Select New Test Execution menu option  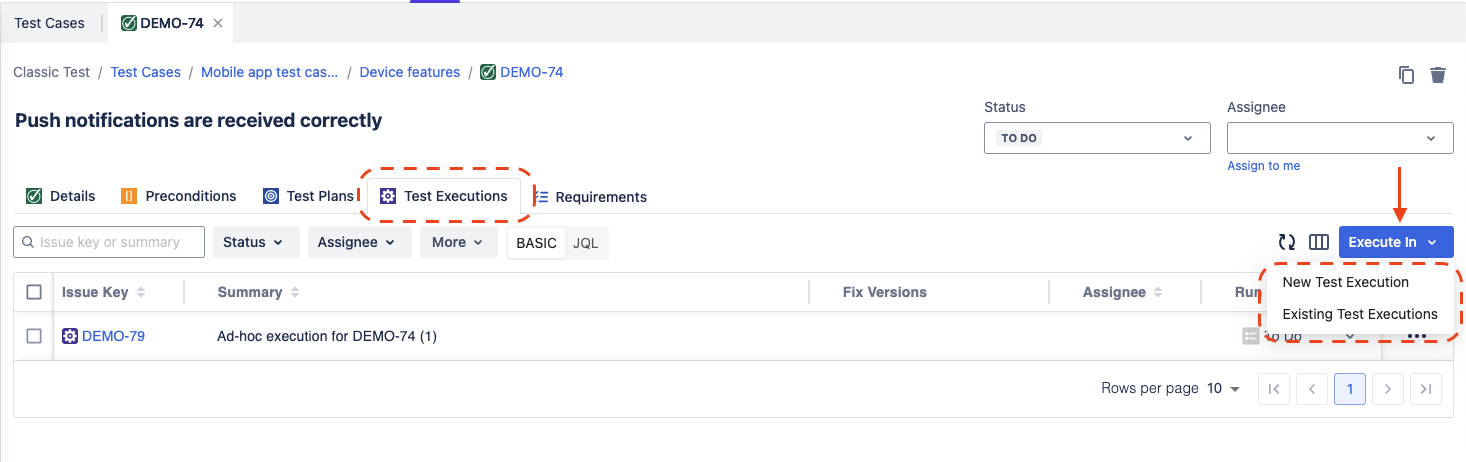(1345, 282)
